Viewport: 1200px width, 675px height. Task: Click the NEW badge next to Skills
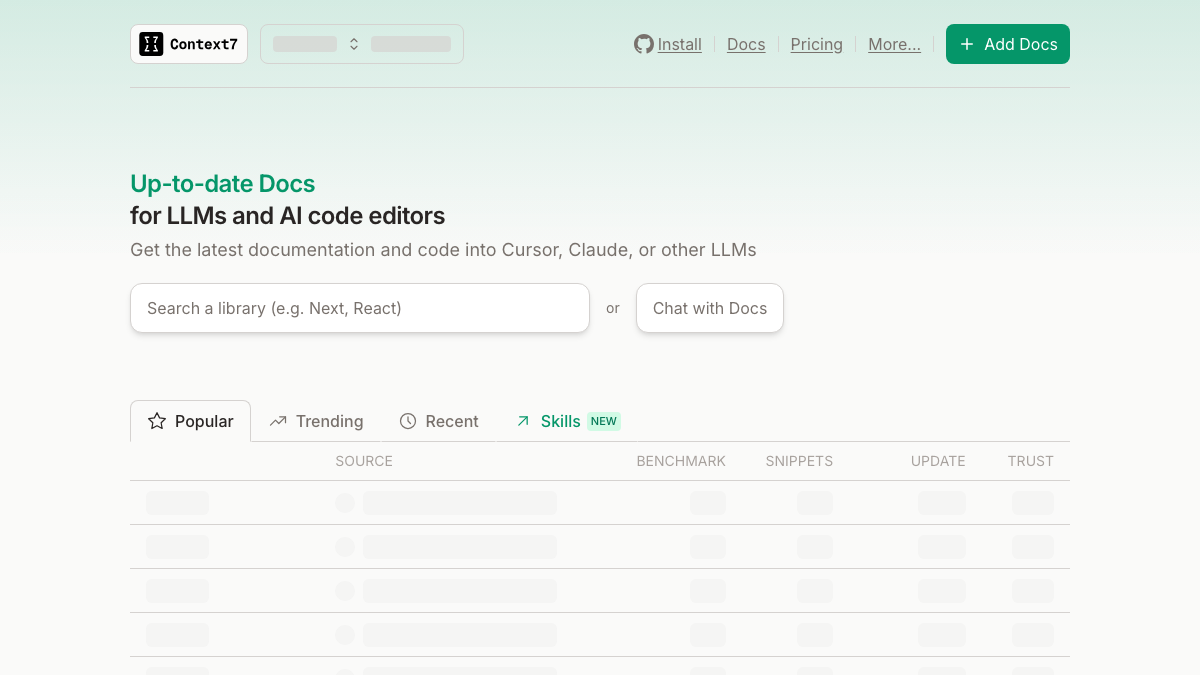point(604,421)
